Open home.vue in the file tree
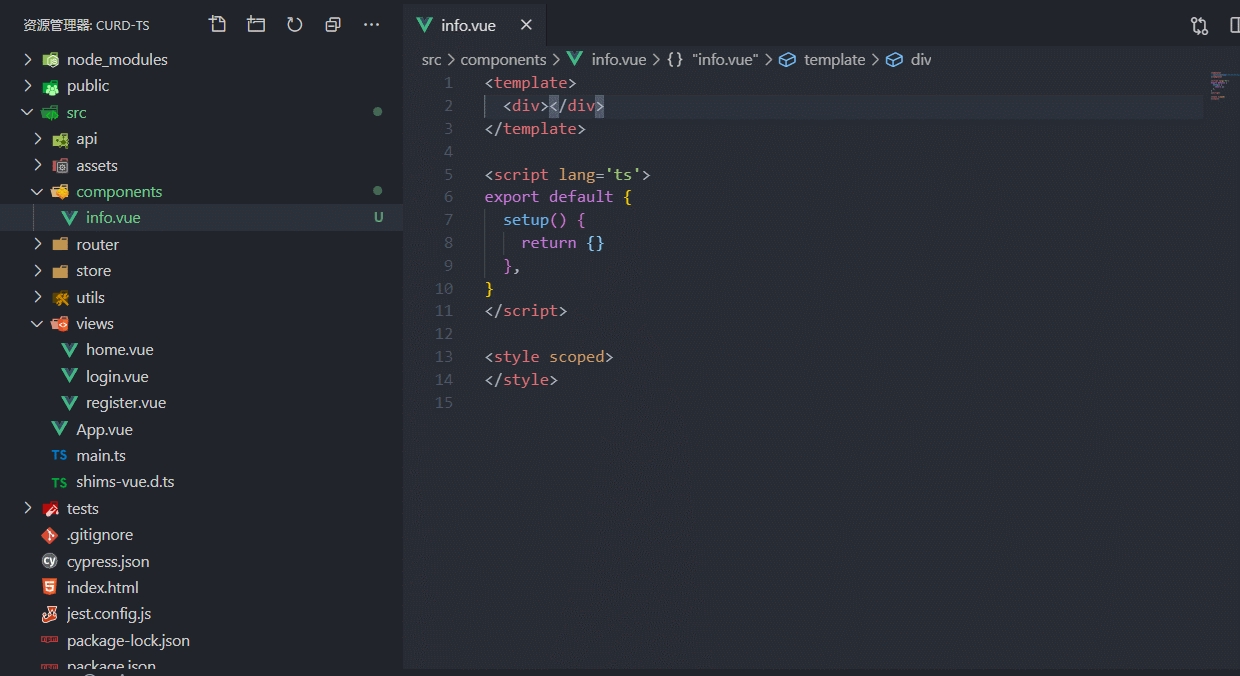The image size is (1240, 676). point(119,350)
